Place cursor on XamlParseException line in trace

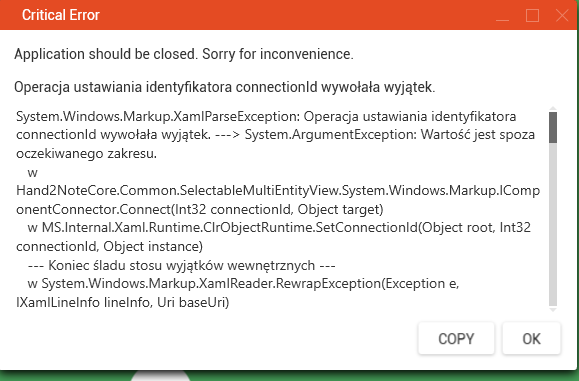[x=266, y=116]
